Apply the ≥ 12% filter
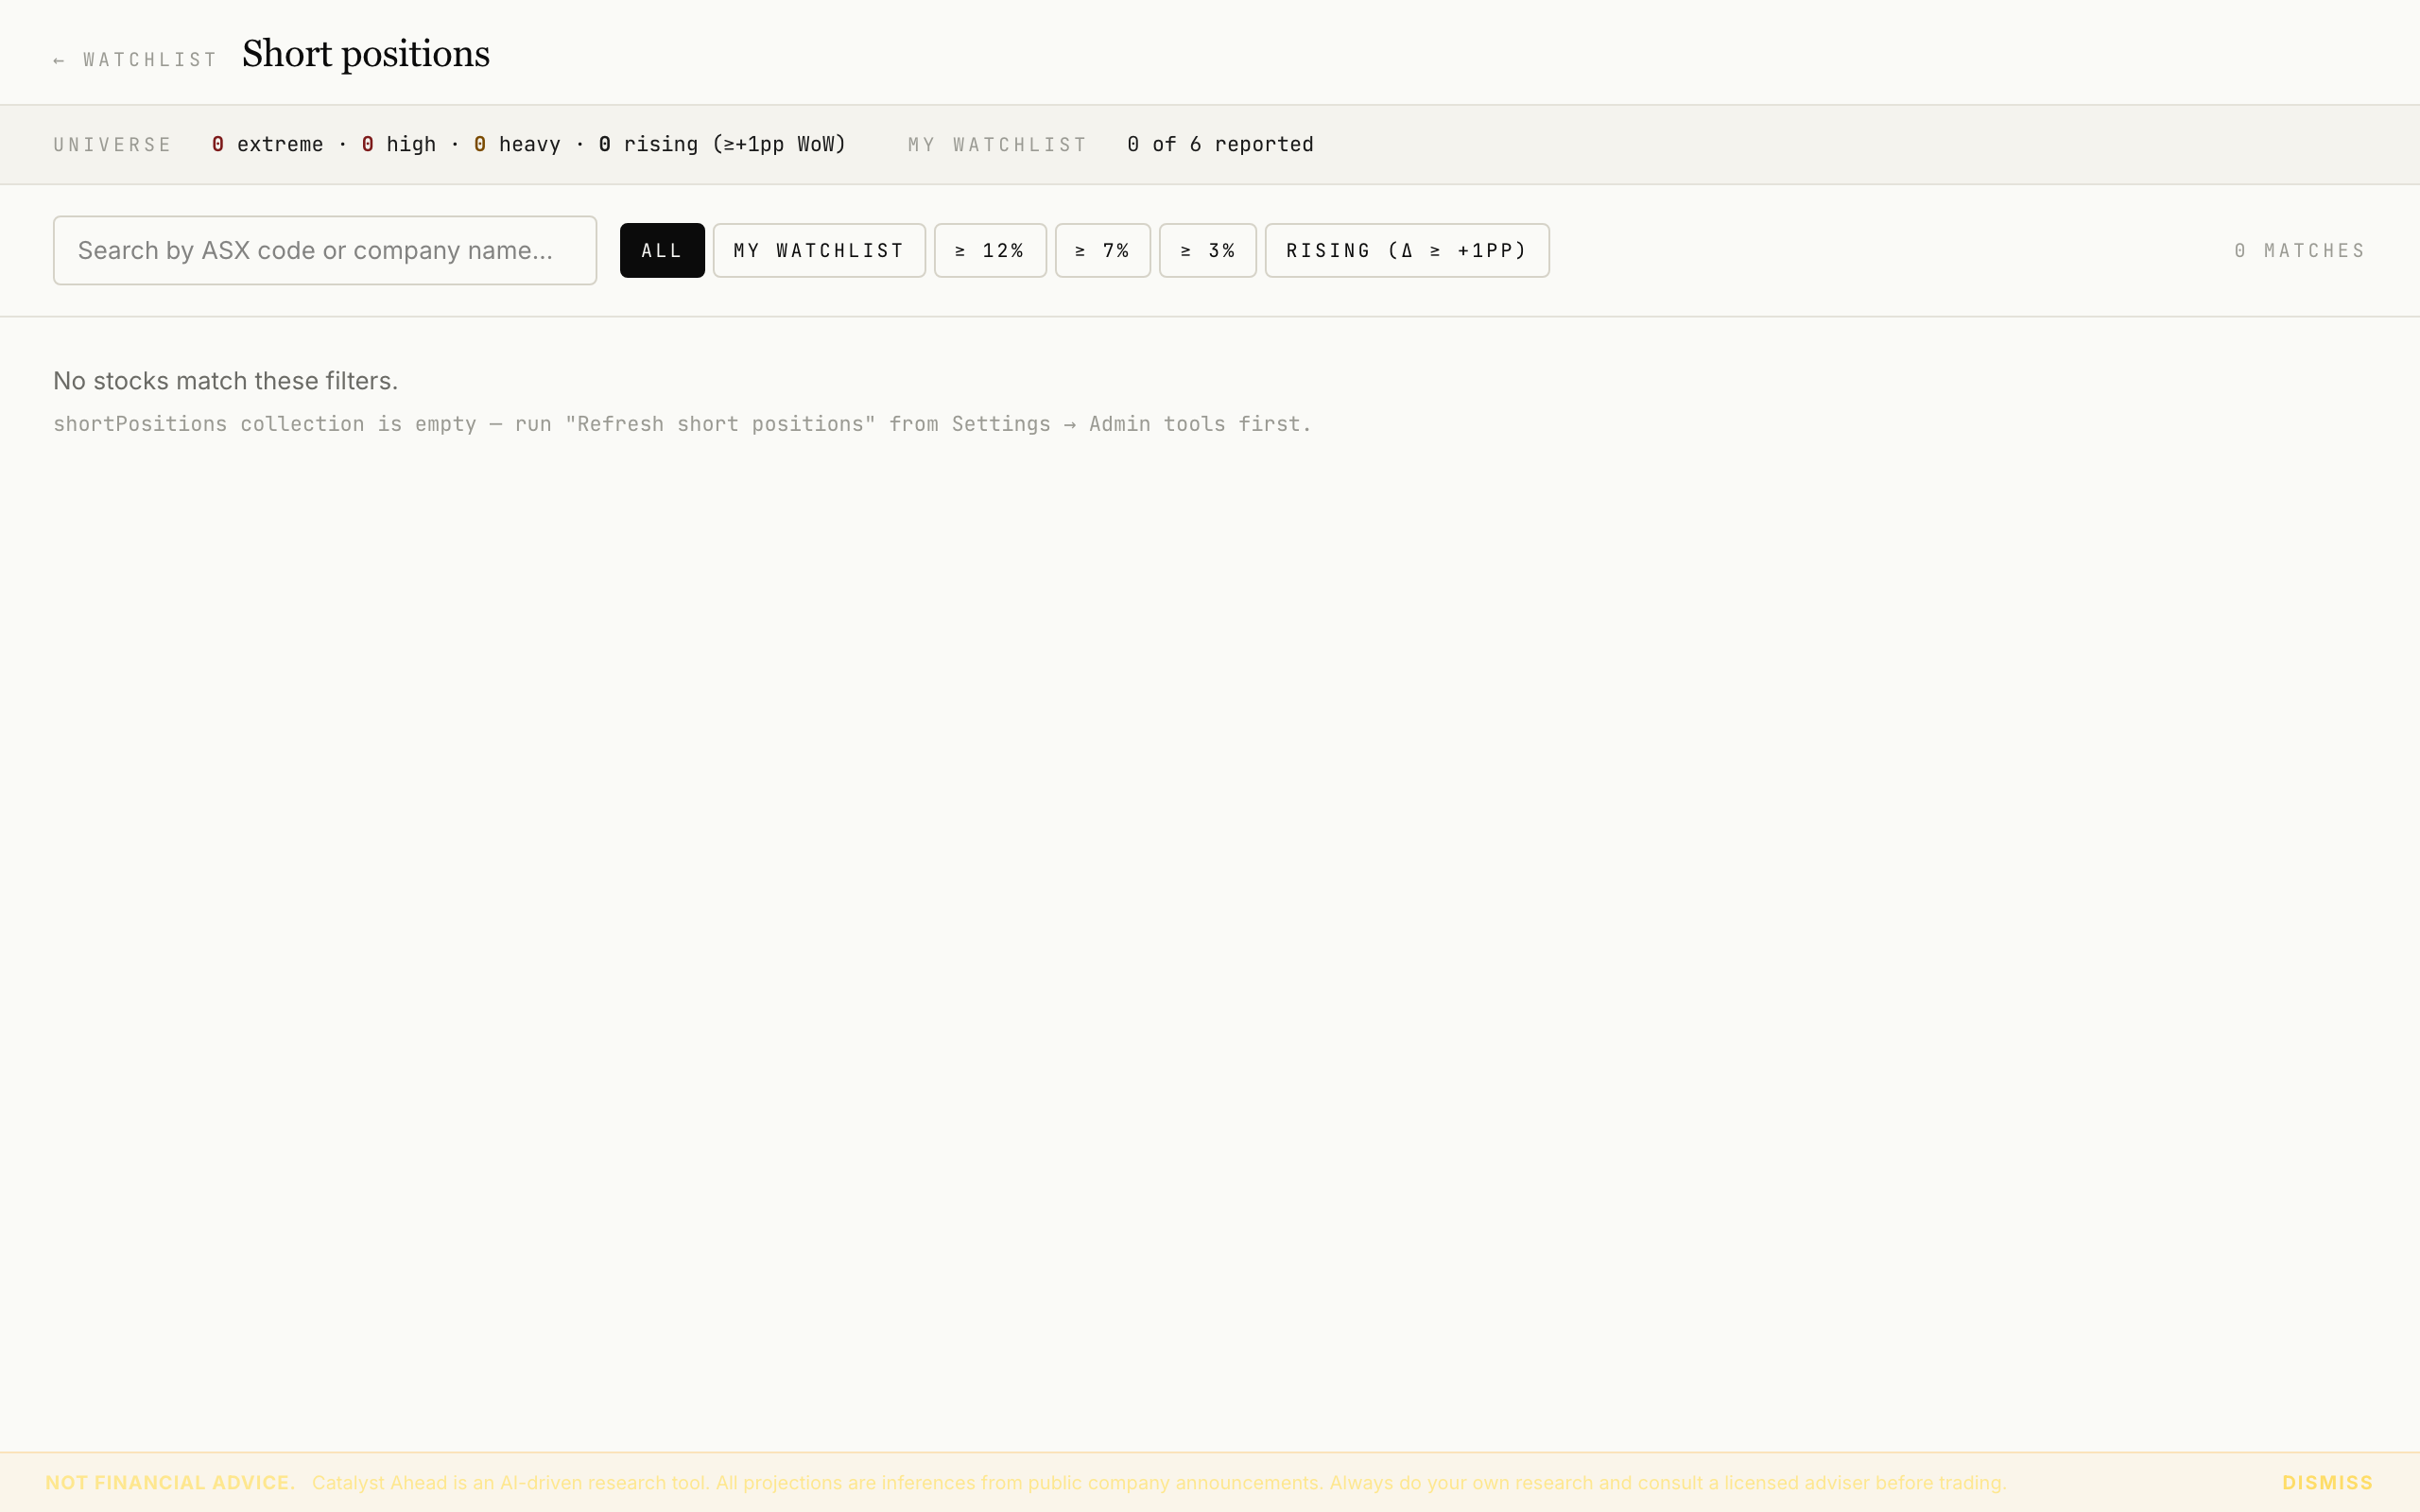 click(x=990, y=250)
